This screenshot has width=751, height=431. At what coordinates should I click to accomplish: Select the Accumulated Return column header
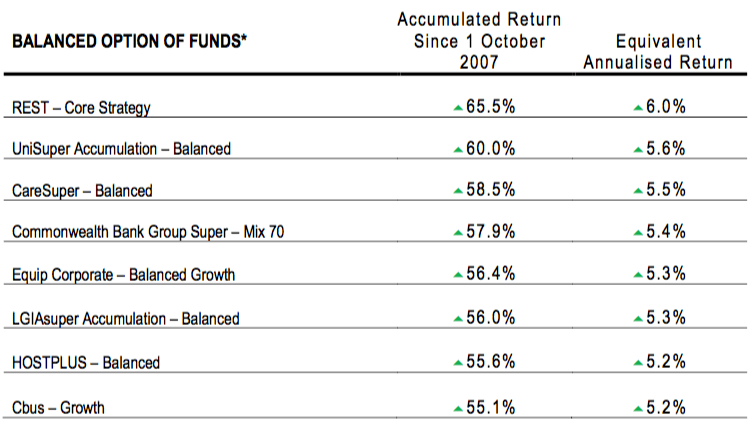479,41
